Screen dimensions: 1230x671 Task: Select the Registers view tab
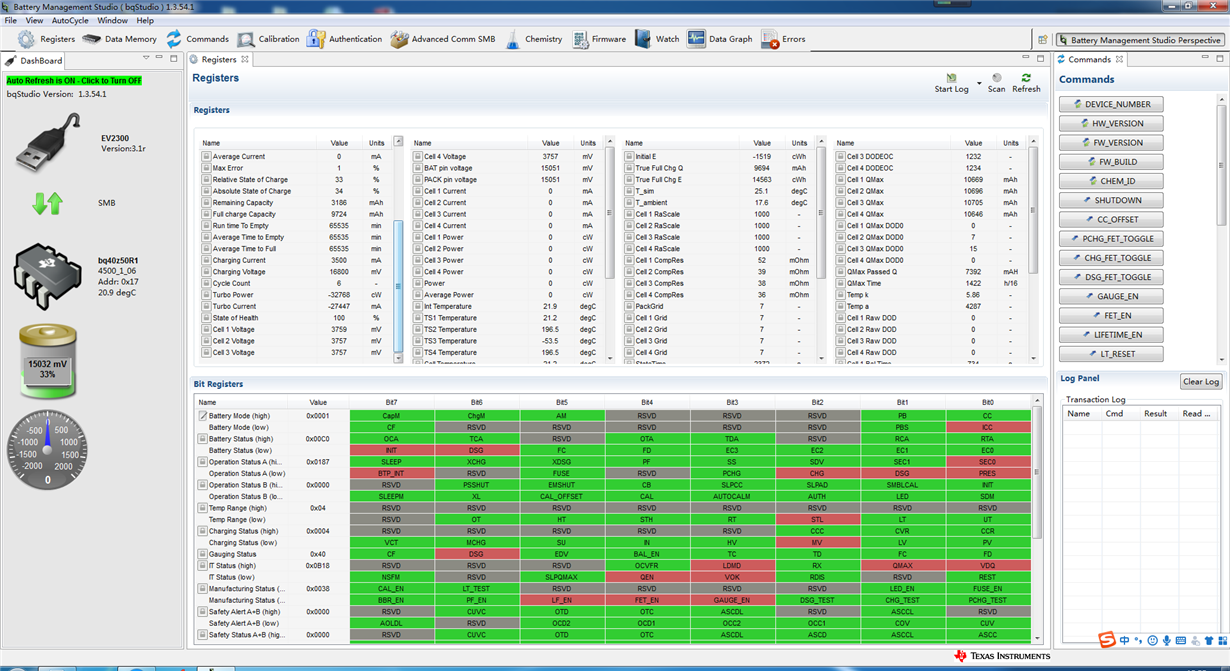coord(219,60)
